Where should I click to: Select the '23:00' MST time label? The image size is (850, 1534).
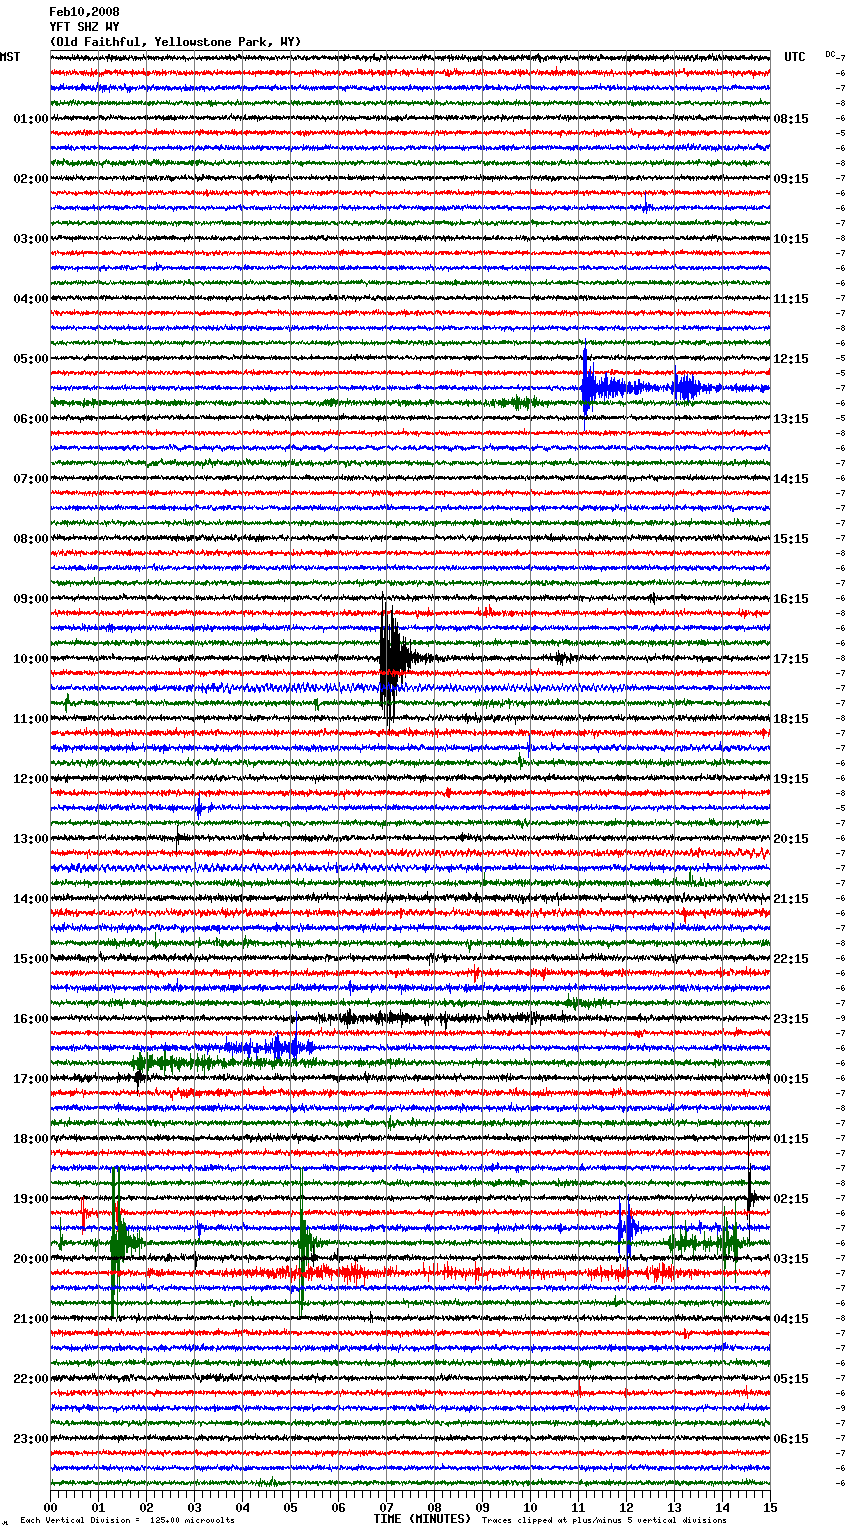pos(31,1439)
